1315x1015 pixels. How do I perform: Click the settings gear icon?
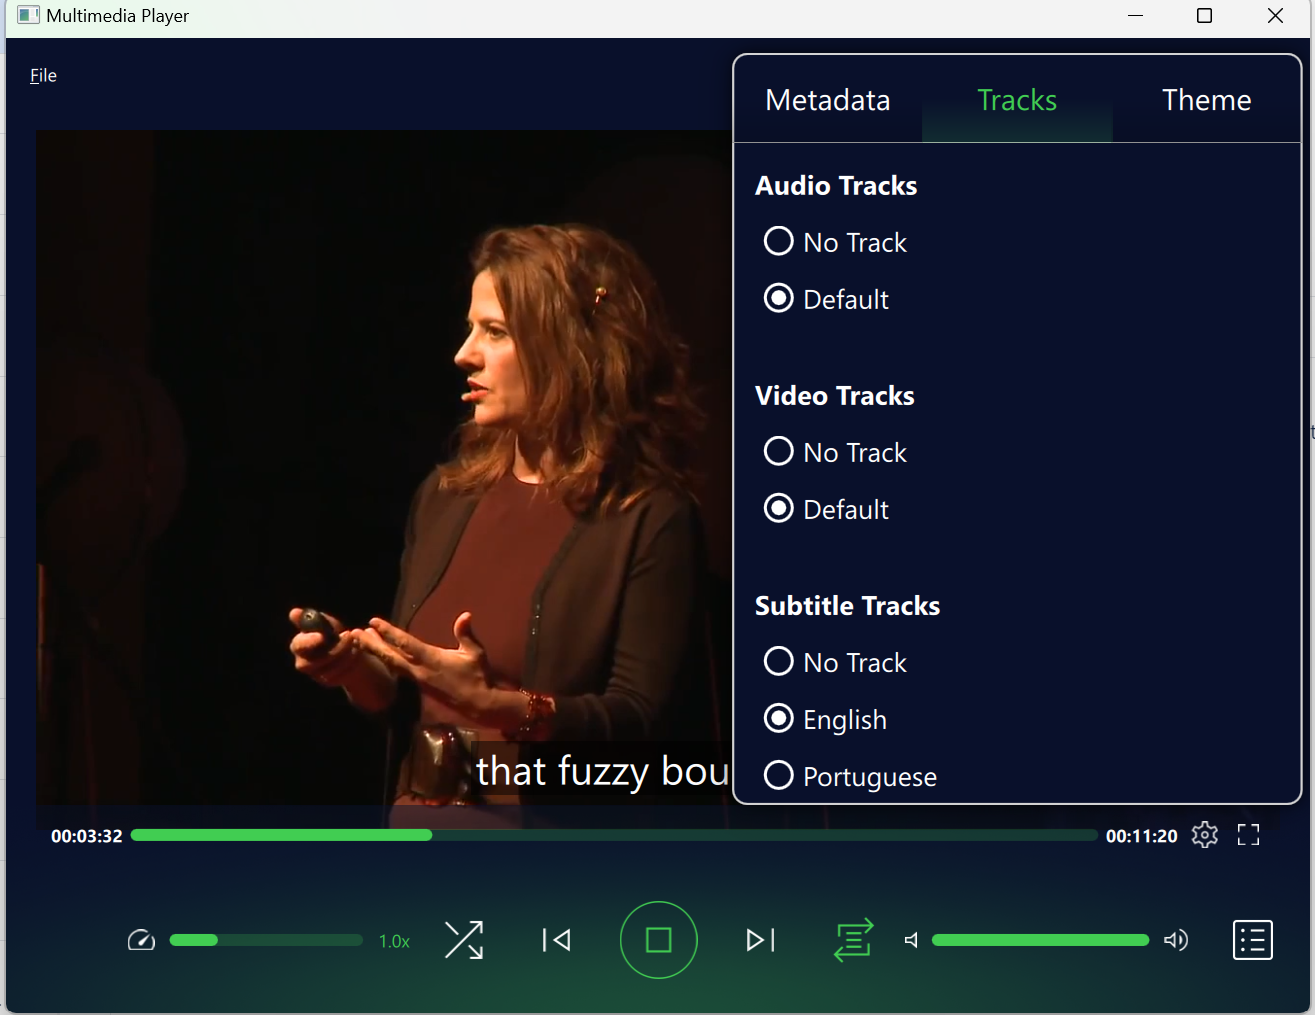click(x=1204, y=835)
